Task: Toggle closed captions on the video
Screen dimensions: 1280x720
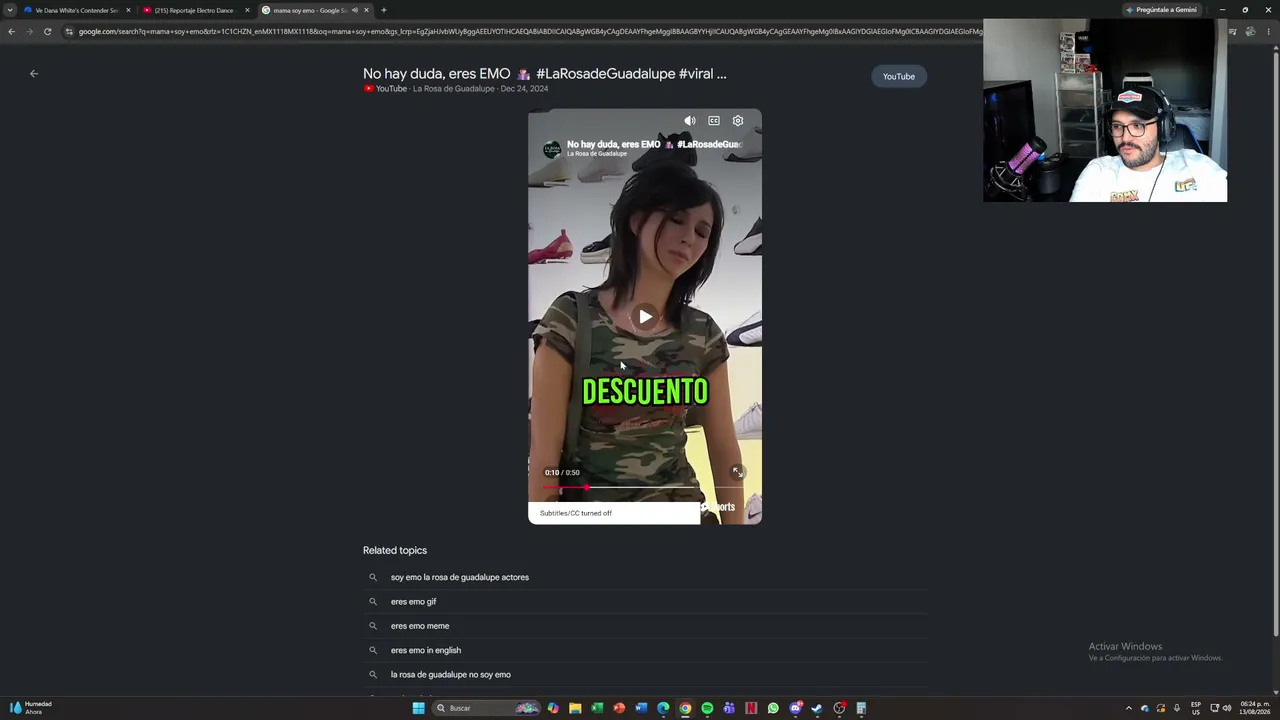Action: (x=714, y=121)
